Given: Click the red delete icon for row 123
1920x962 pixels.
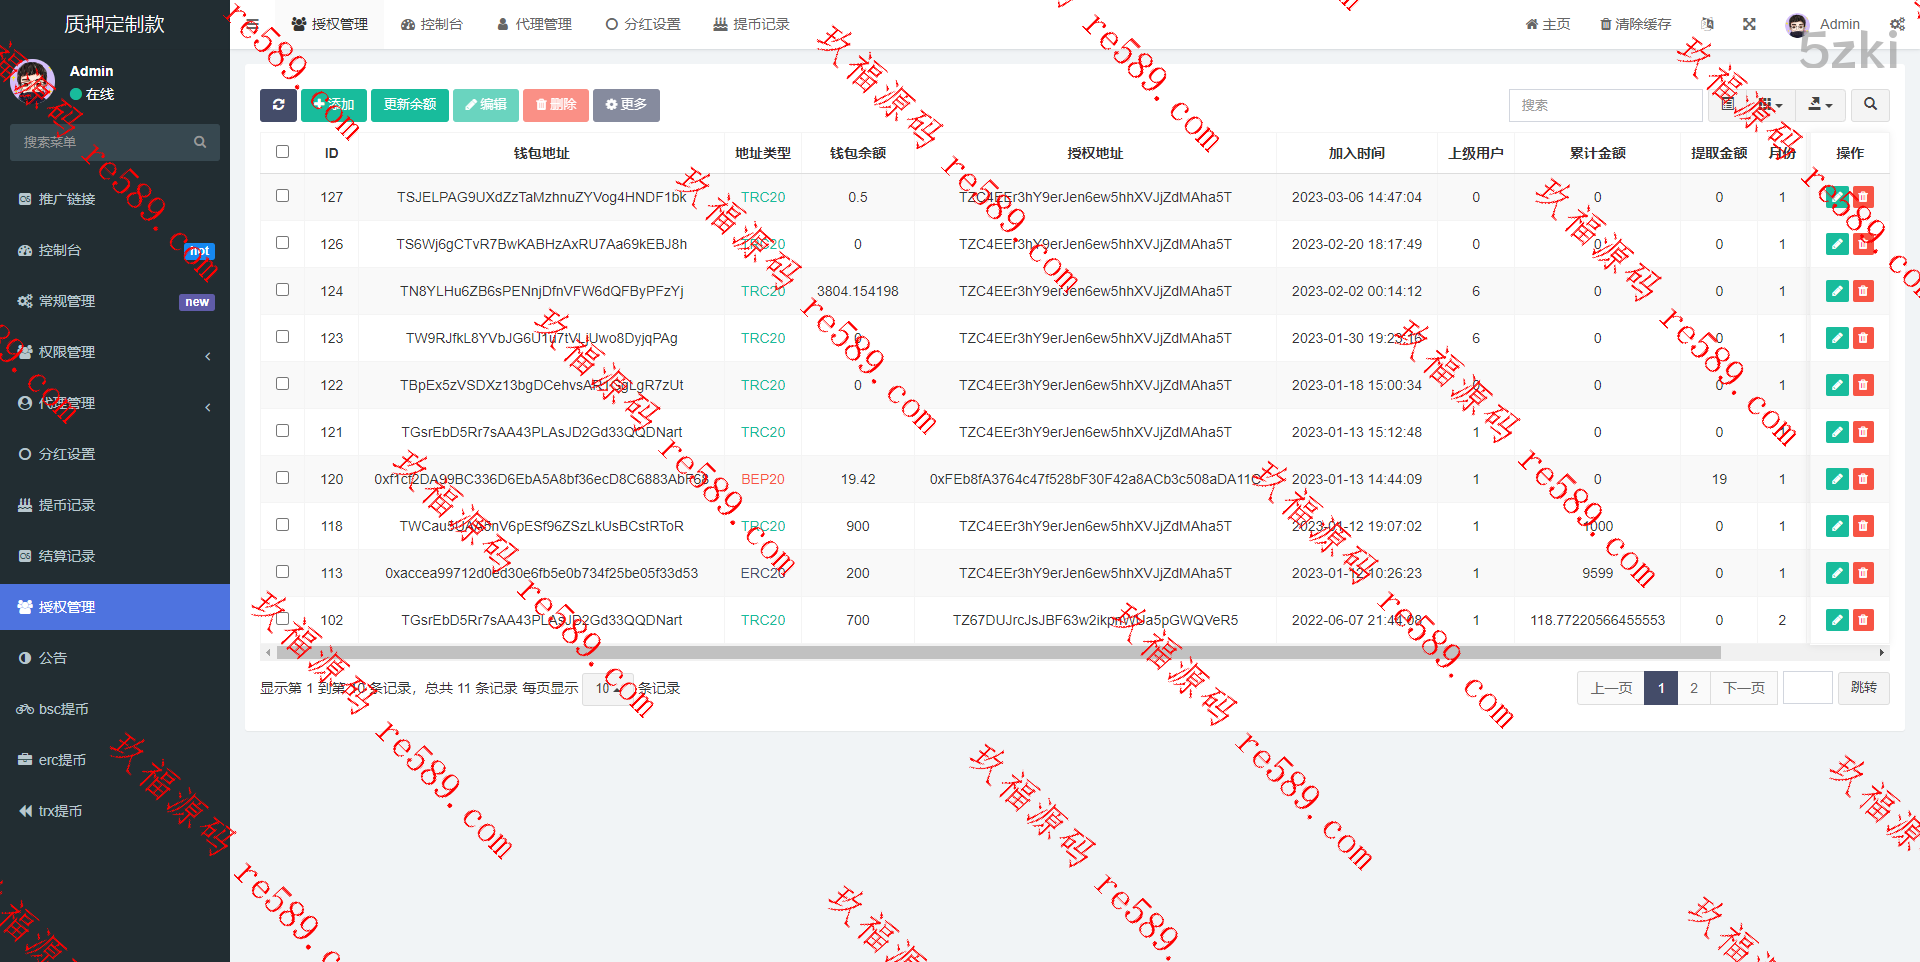Looking at the screenshot, I should 1863,338.
